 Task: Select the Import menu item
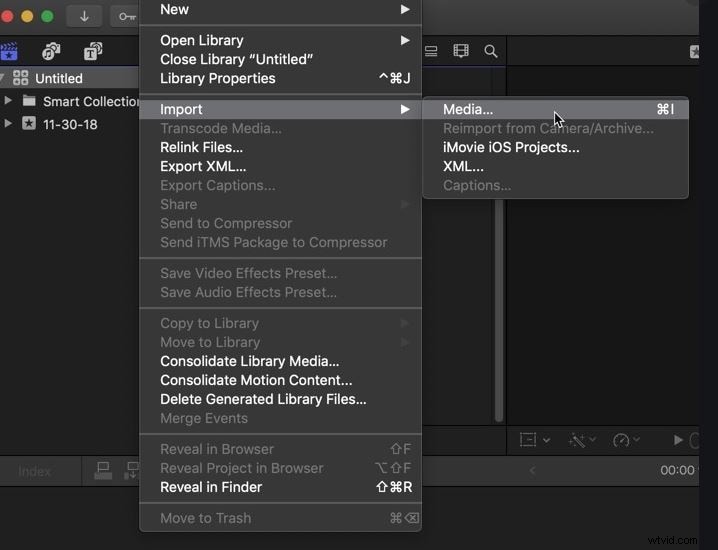pos(280,109)
